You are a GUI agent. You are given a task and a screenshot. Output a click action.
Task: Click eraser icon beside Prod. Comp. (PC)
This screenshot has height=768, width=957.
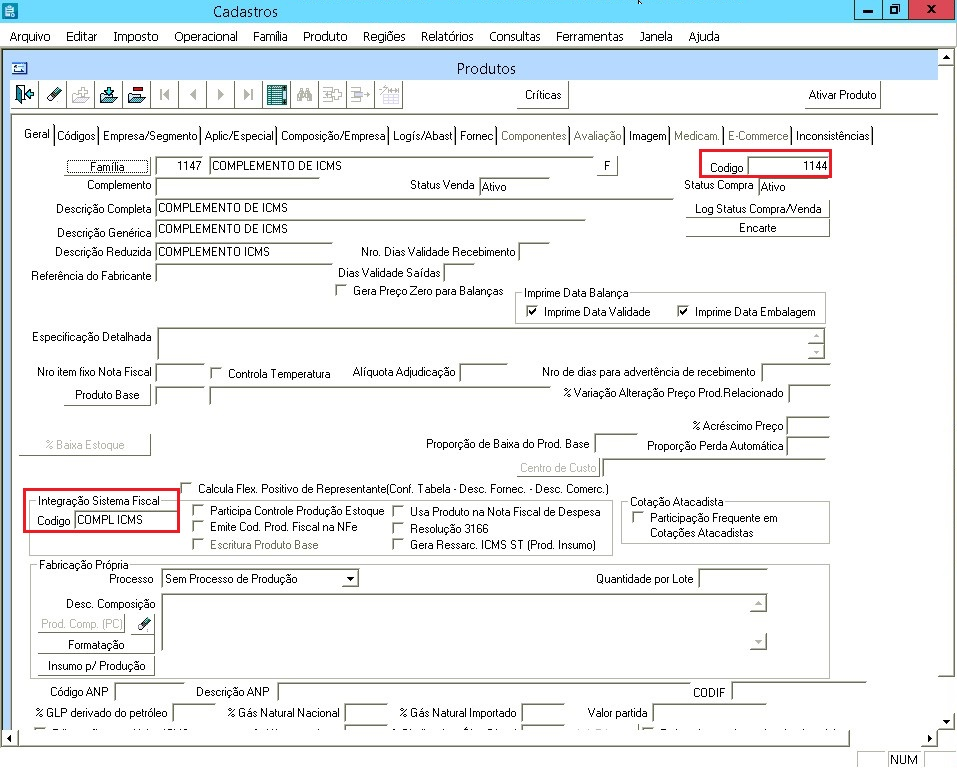point(143,624)
